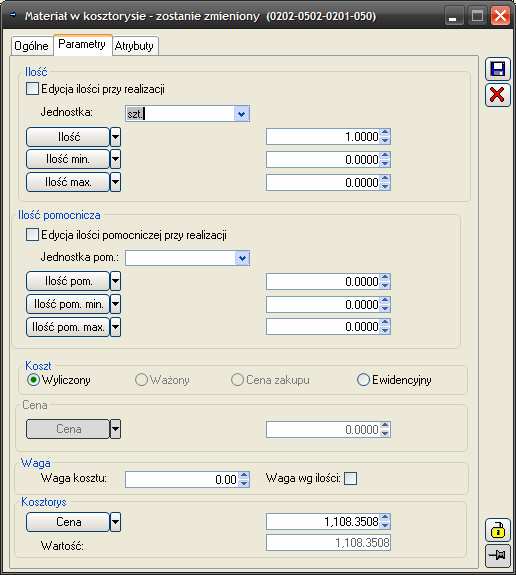Screen dimensions: 516x575
Task: Select the Ewidencyjny cost radio button
Action: (363, 380)
